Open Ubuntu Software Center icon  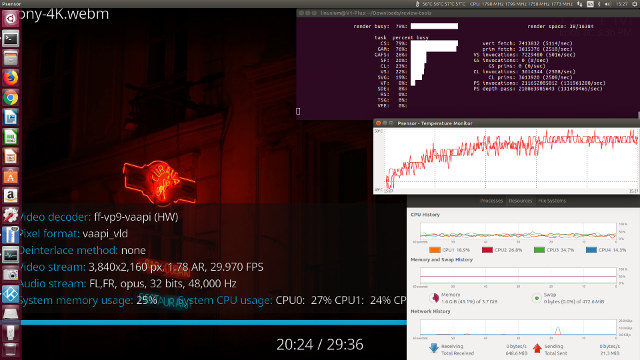pyautogui.click(x=11, y=176)
